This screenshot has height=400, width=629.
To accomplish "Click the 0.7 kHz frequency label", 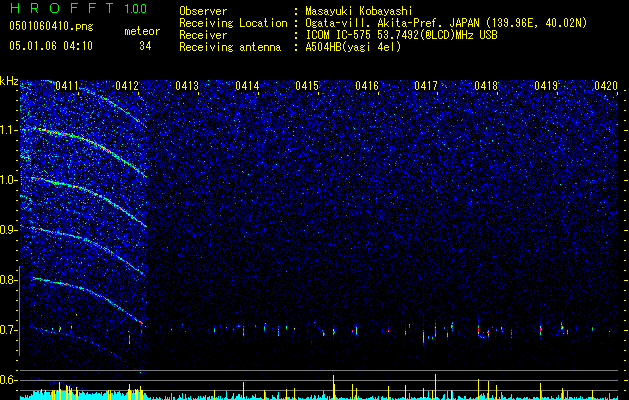I will (x=9, y=330).
